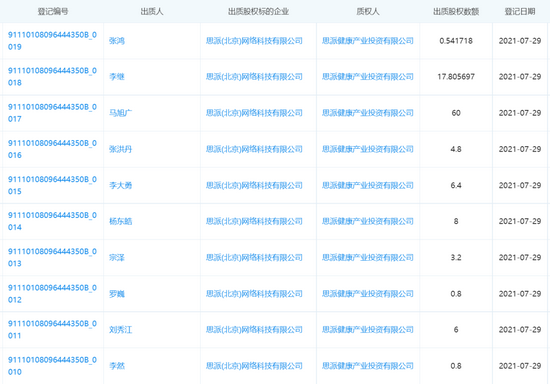The width and height of the screenshot is (550, 384).
Task: Open pledgee 思派健康产业投资有限公司 in row _0018
Action: 368,76
